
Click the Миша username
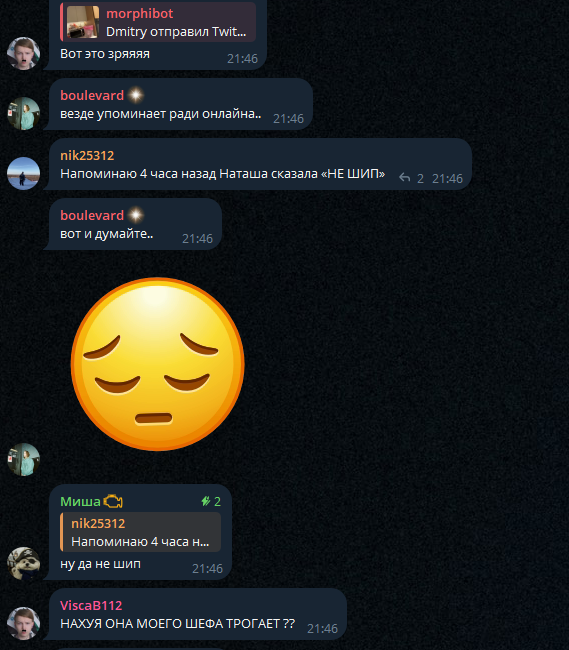click(x=80, y=502)
